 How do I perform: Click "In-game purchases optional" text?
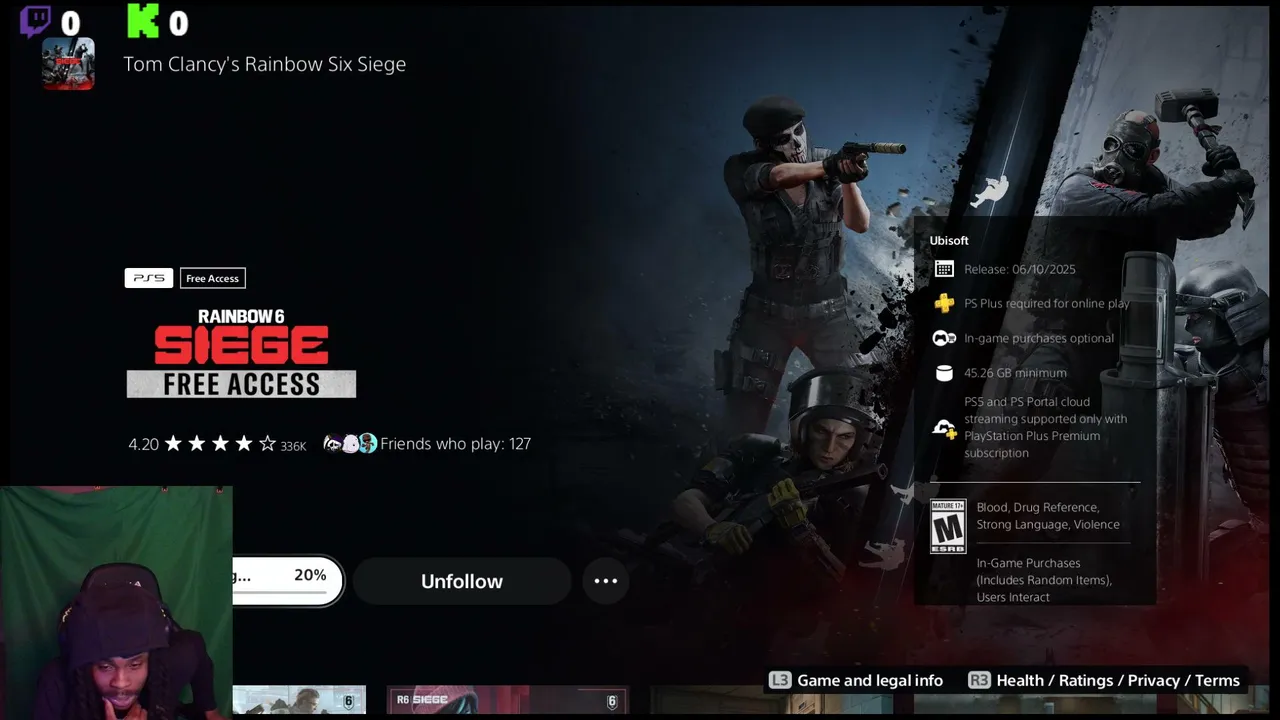[x=1039, y=338]
